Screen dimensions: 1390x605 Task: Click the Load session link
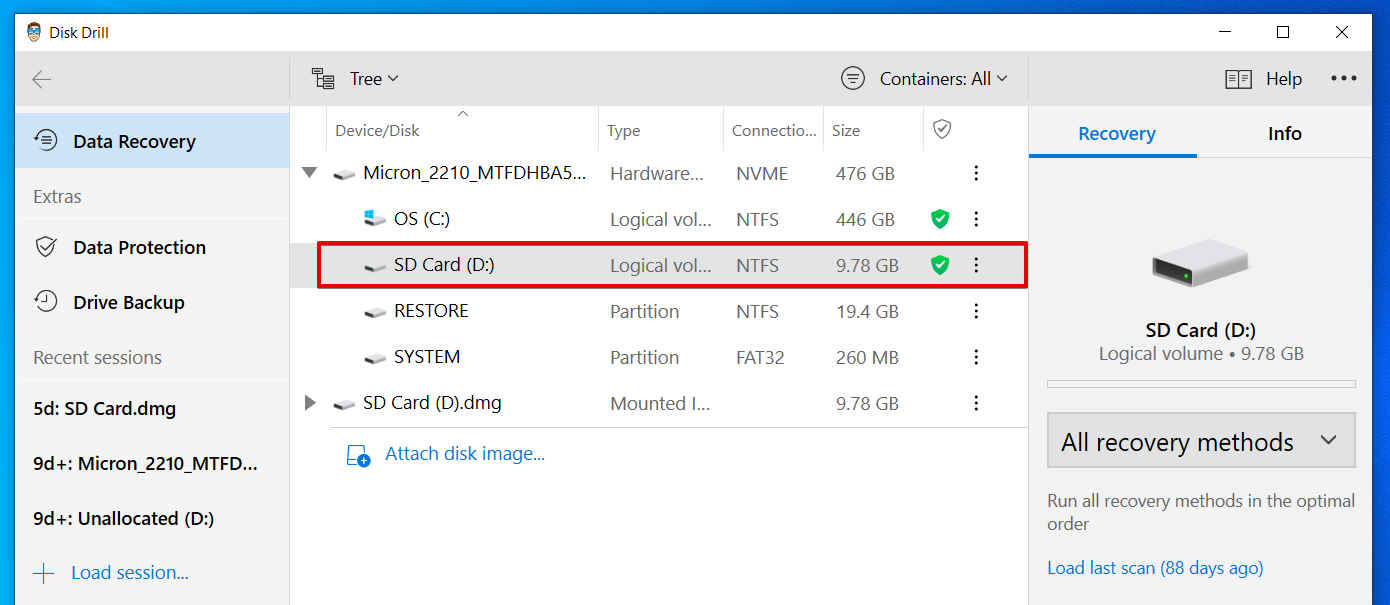click(130, 573)
